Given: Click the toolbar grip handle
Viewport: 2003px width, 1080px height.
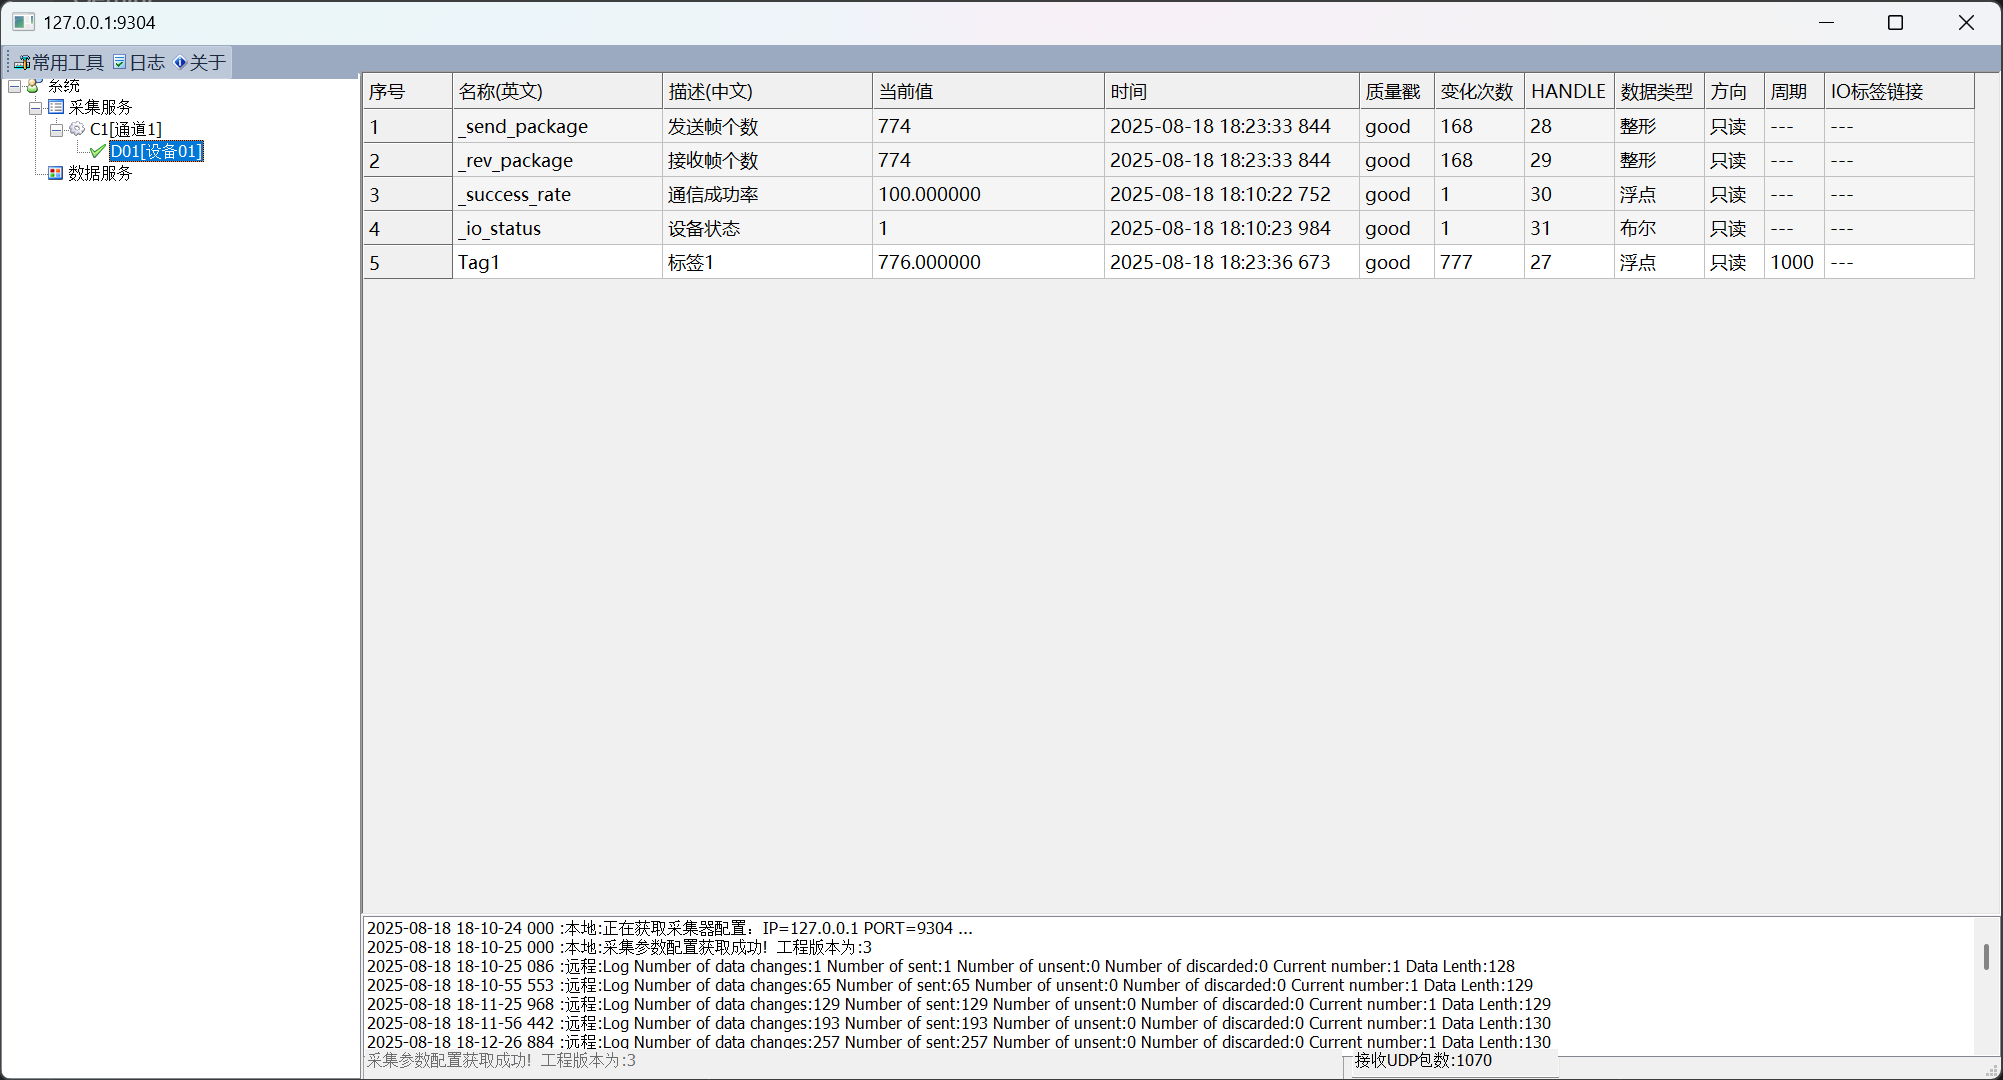Looking at the screenshot, I should [8, 63].
